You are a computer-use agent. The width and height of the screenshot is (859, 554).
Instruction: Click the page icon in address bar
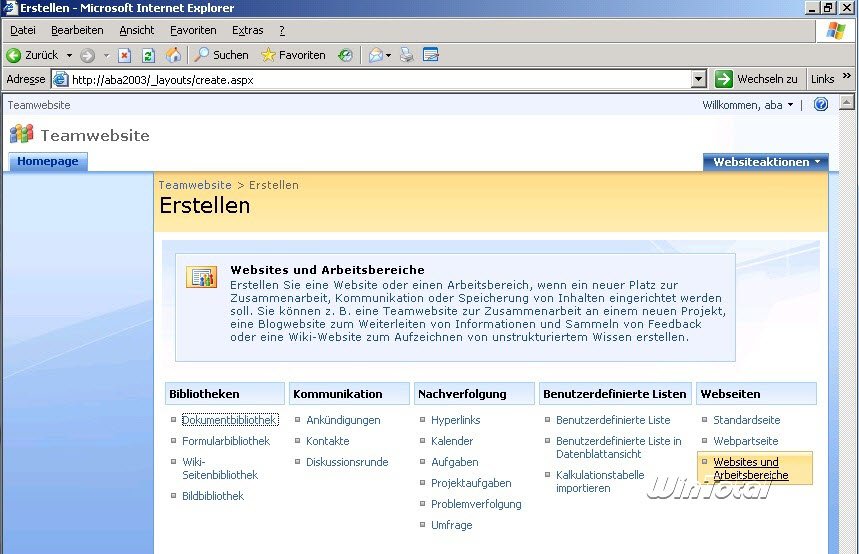tap(60, 79)
